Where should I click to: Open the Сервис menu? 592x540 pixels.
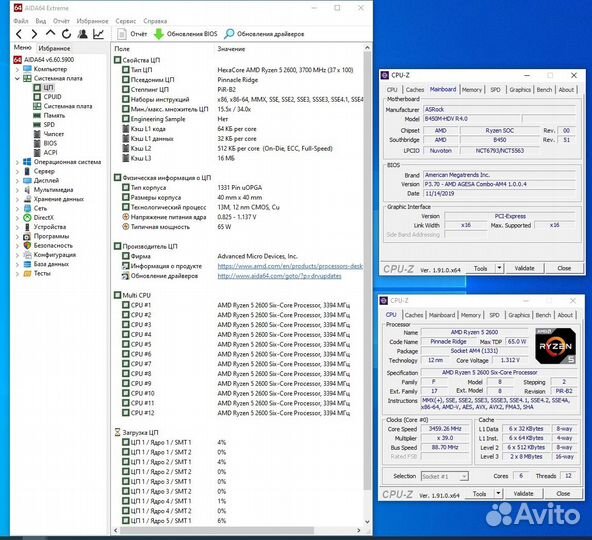[x=126, y=21]
